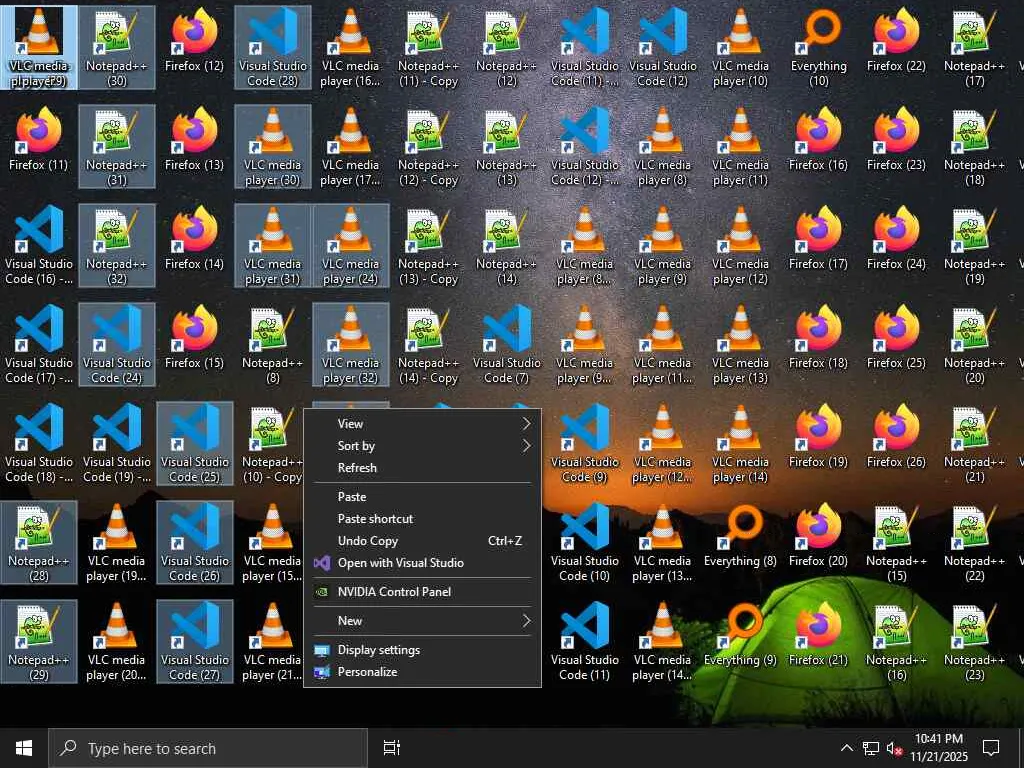
Task: Expand the View submenu
Action: tap(423, 424)
